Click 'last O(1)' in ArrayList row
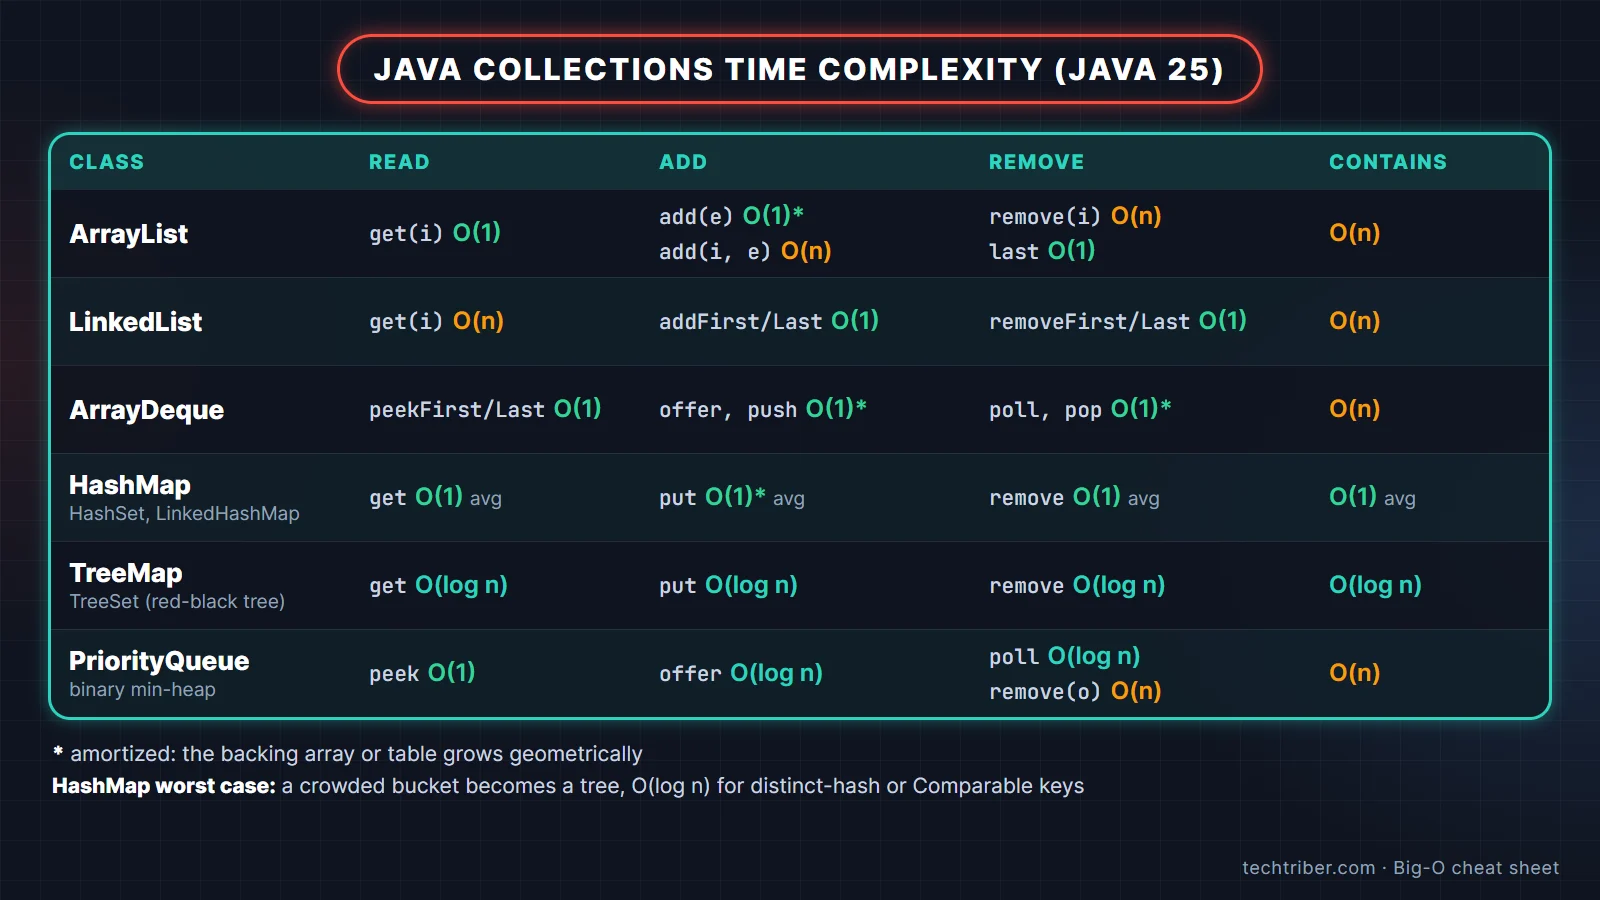The height and width of the screenshot is (900, 1600). click(1042, 251)
